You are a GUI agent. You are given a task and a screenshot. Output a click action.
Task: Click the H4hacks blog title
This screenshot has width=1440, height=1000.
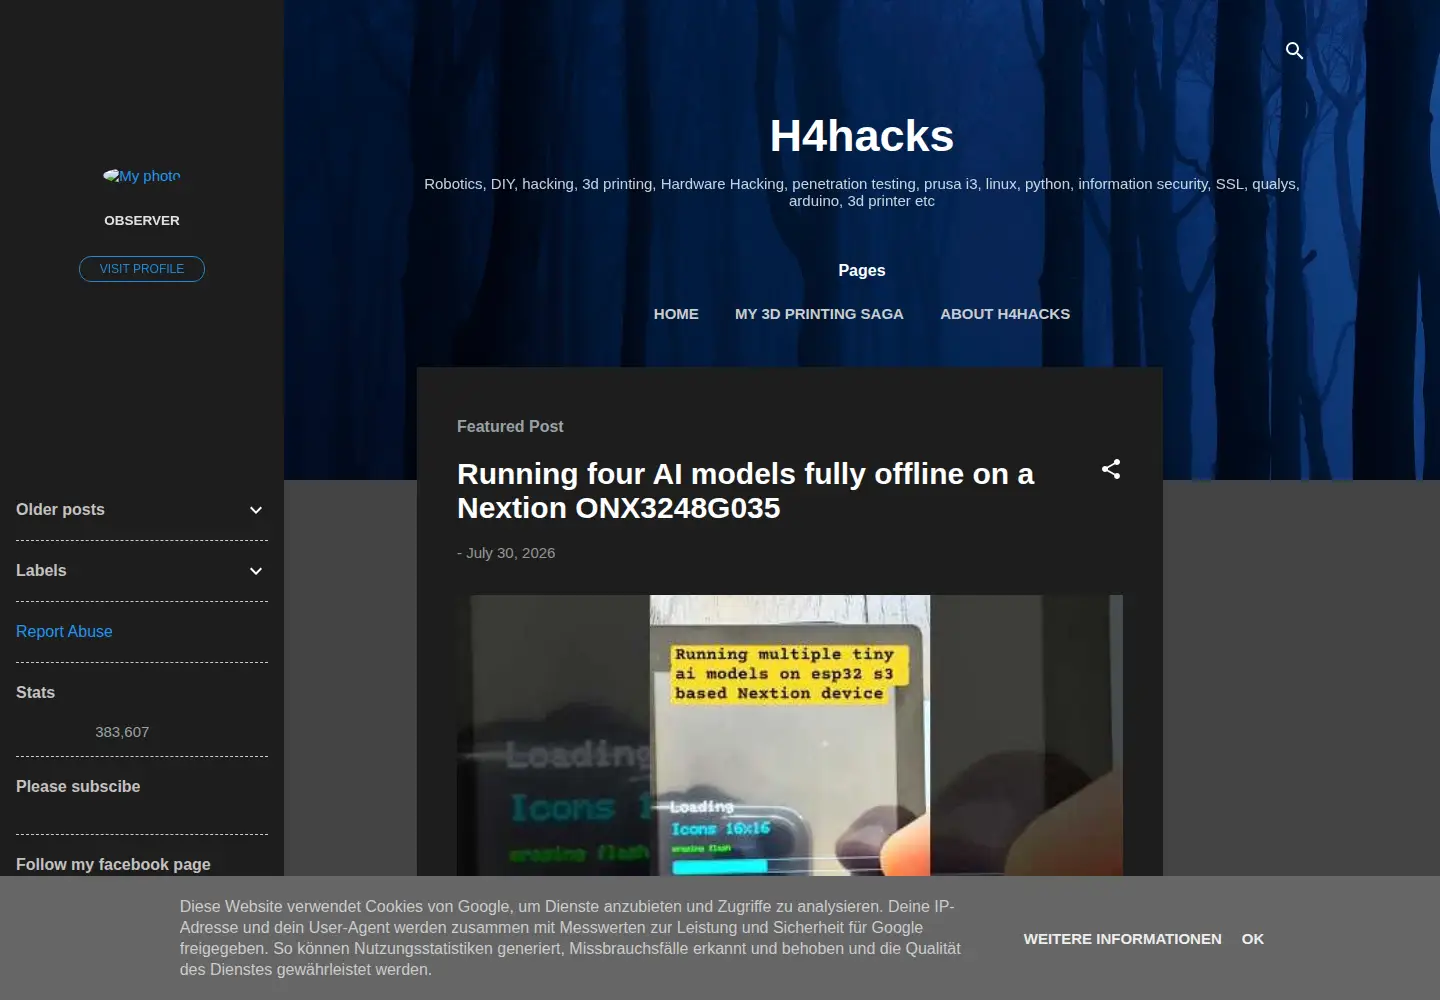pyautogui.click(x=862, y=136)
